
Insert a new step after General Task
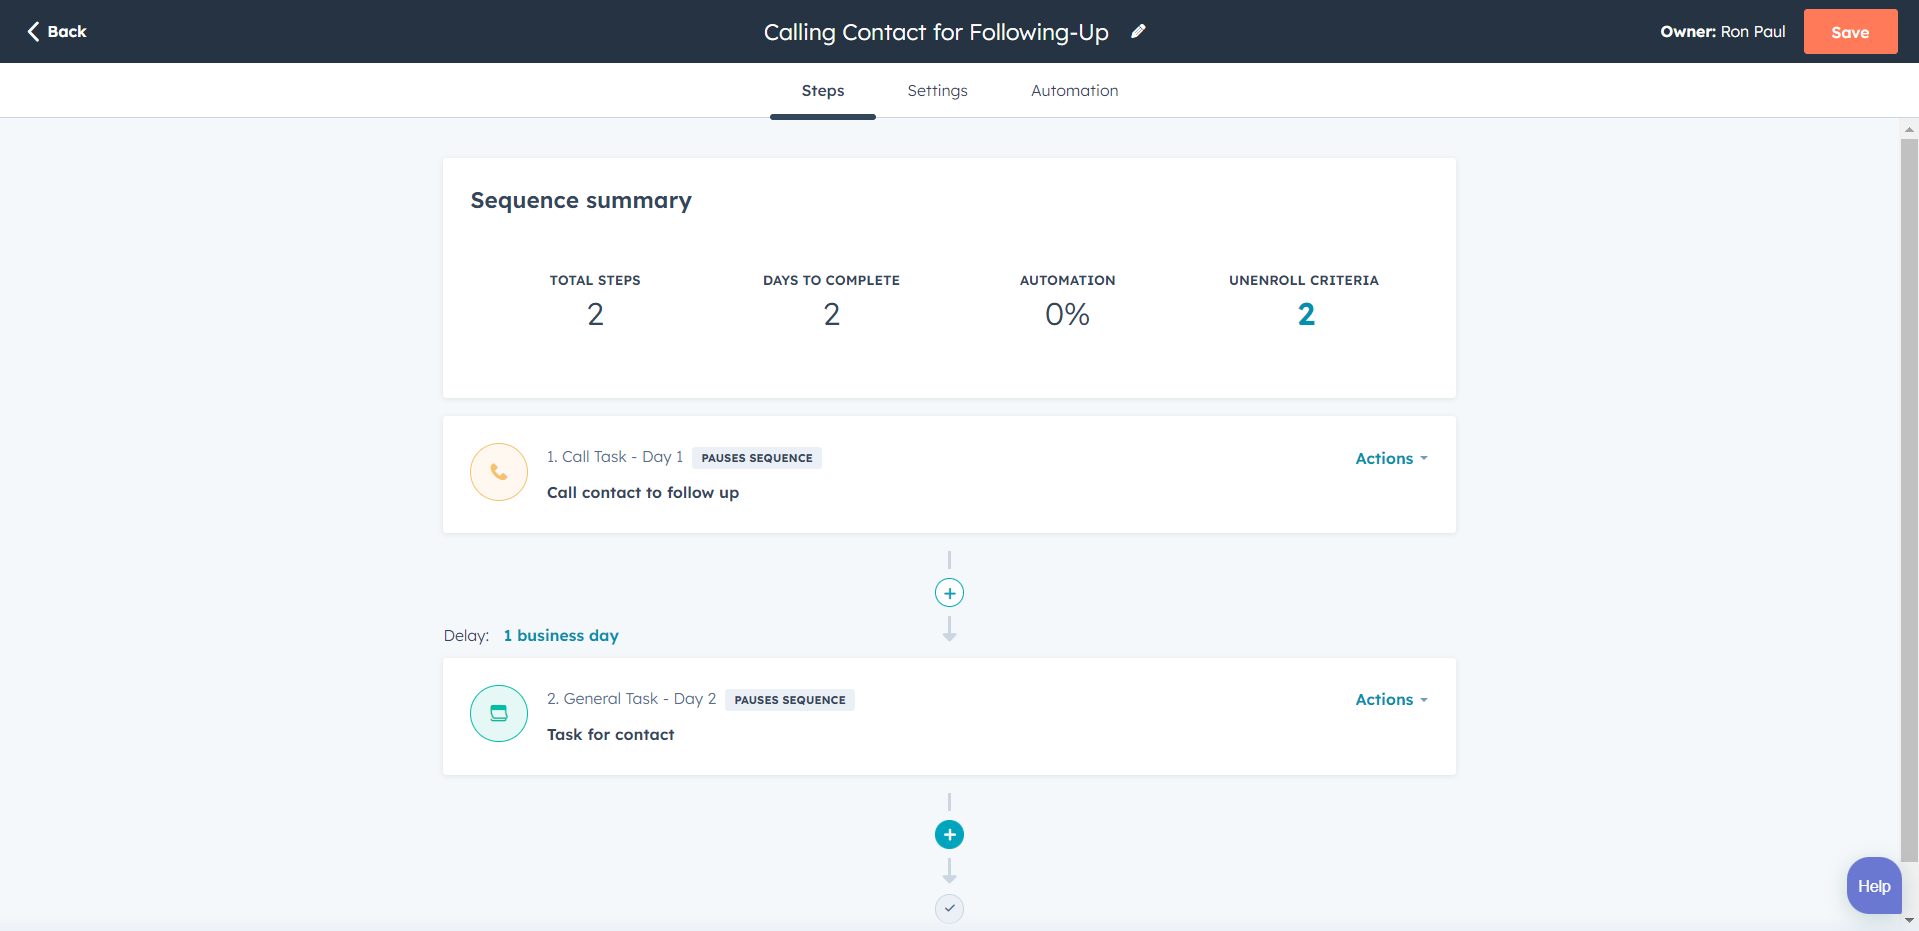948,834
